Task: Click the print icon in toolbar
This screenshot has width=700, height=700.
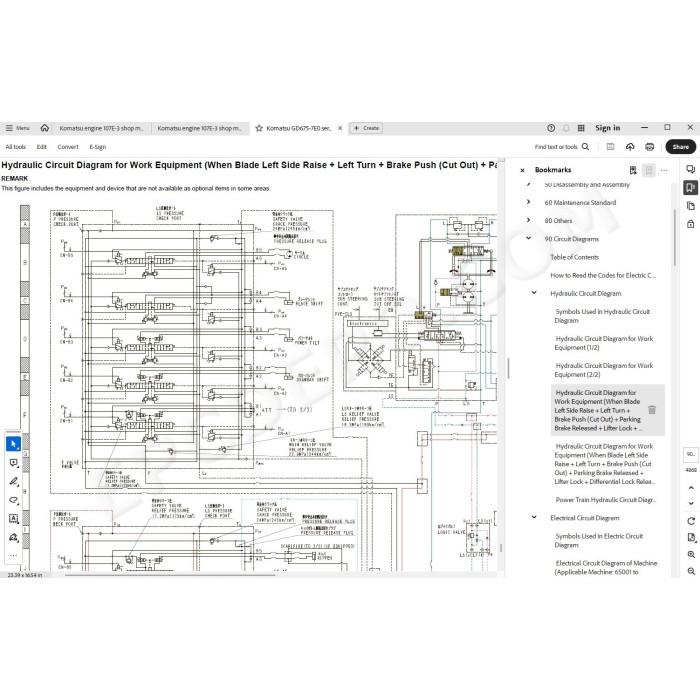Action: point(650,146)
